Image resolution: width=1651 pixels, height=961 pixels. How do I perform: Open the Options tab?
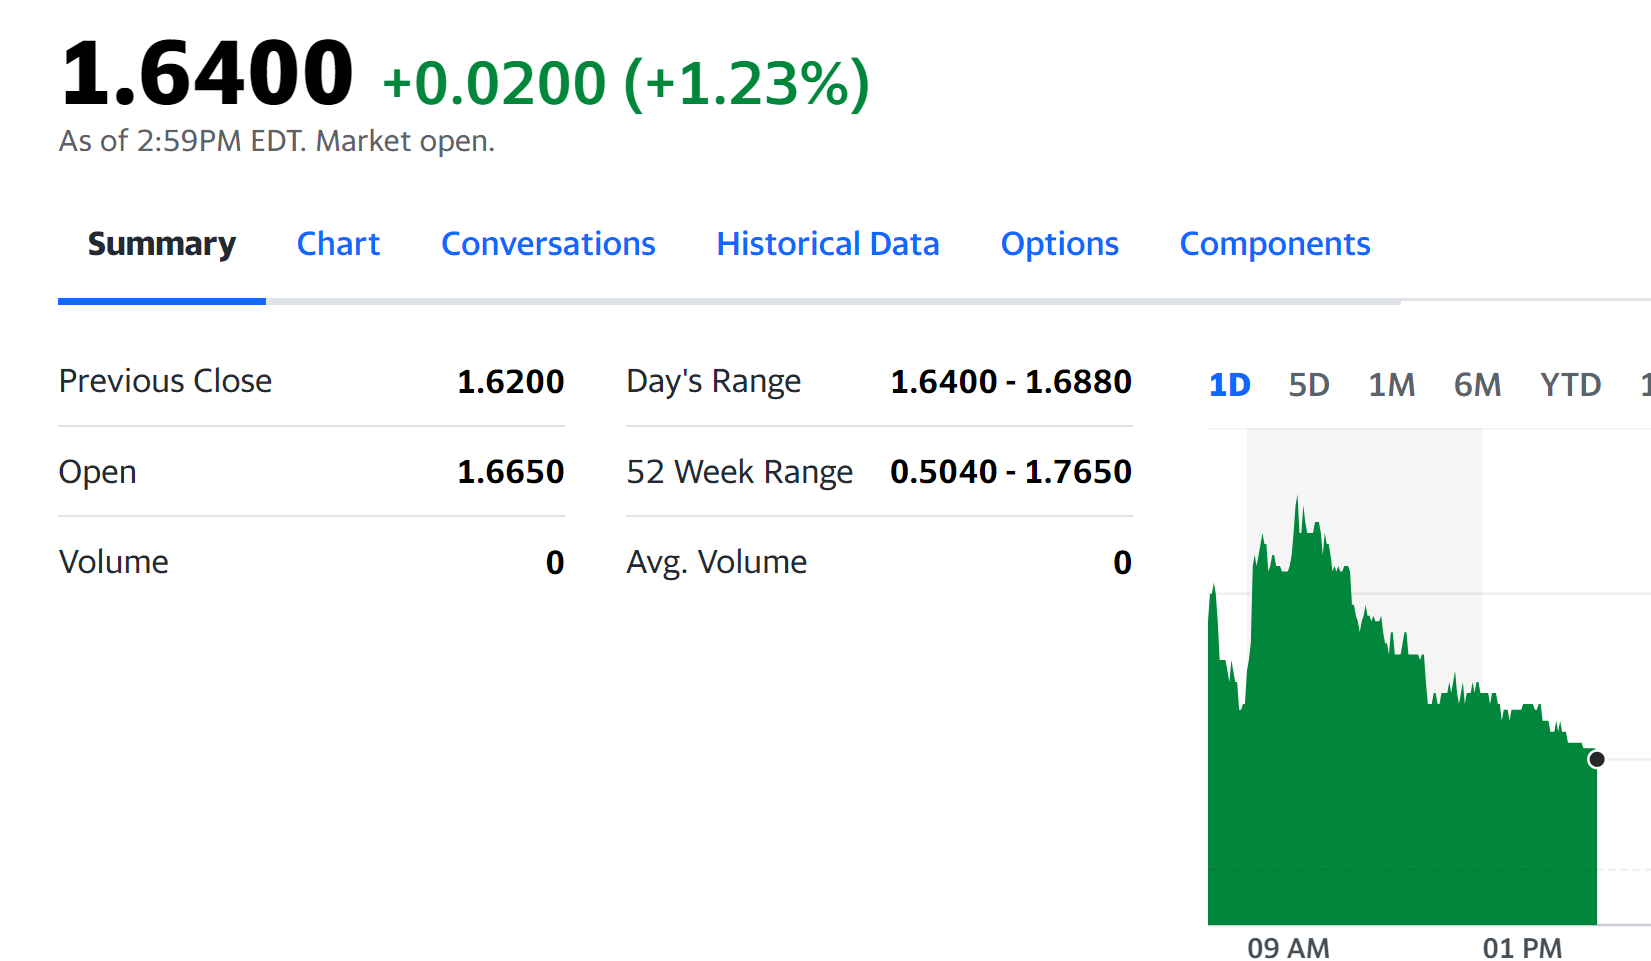click(1060, 244)
